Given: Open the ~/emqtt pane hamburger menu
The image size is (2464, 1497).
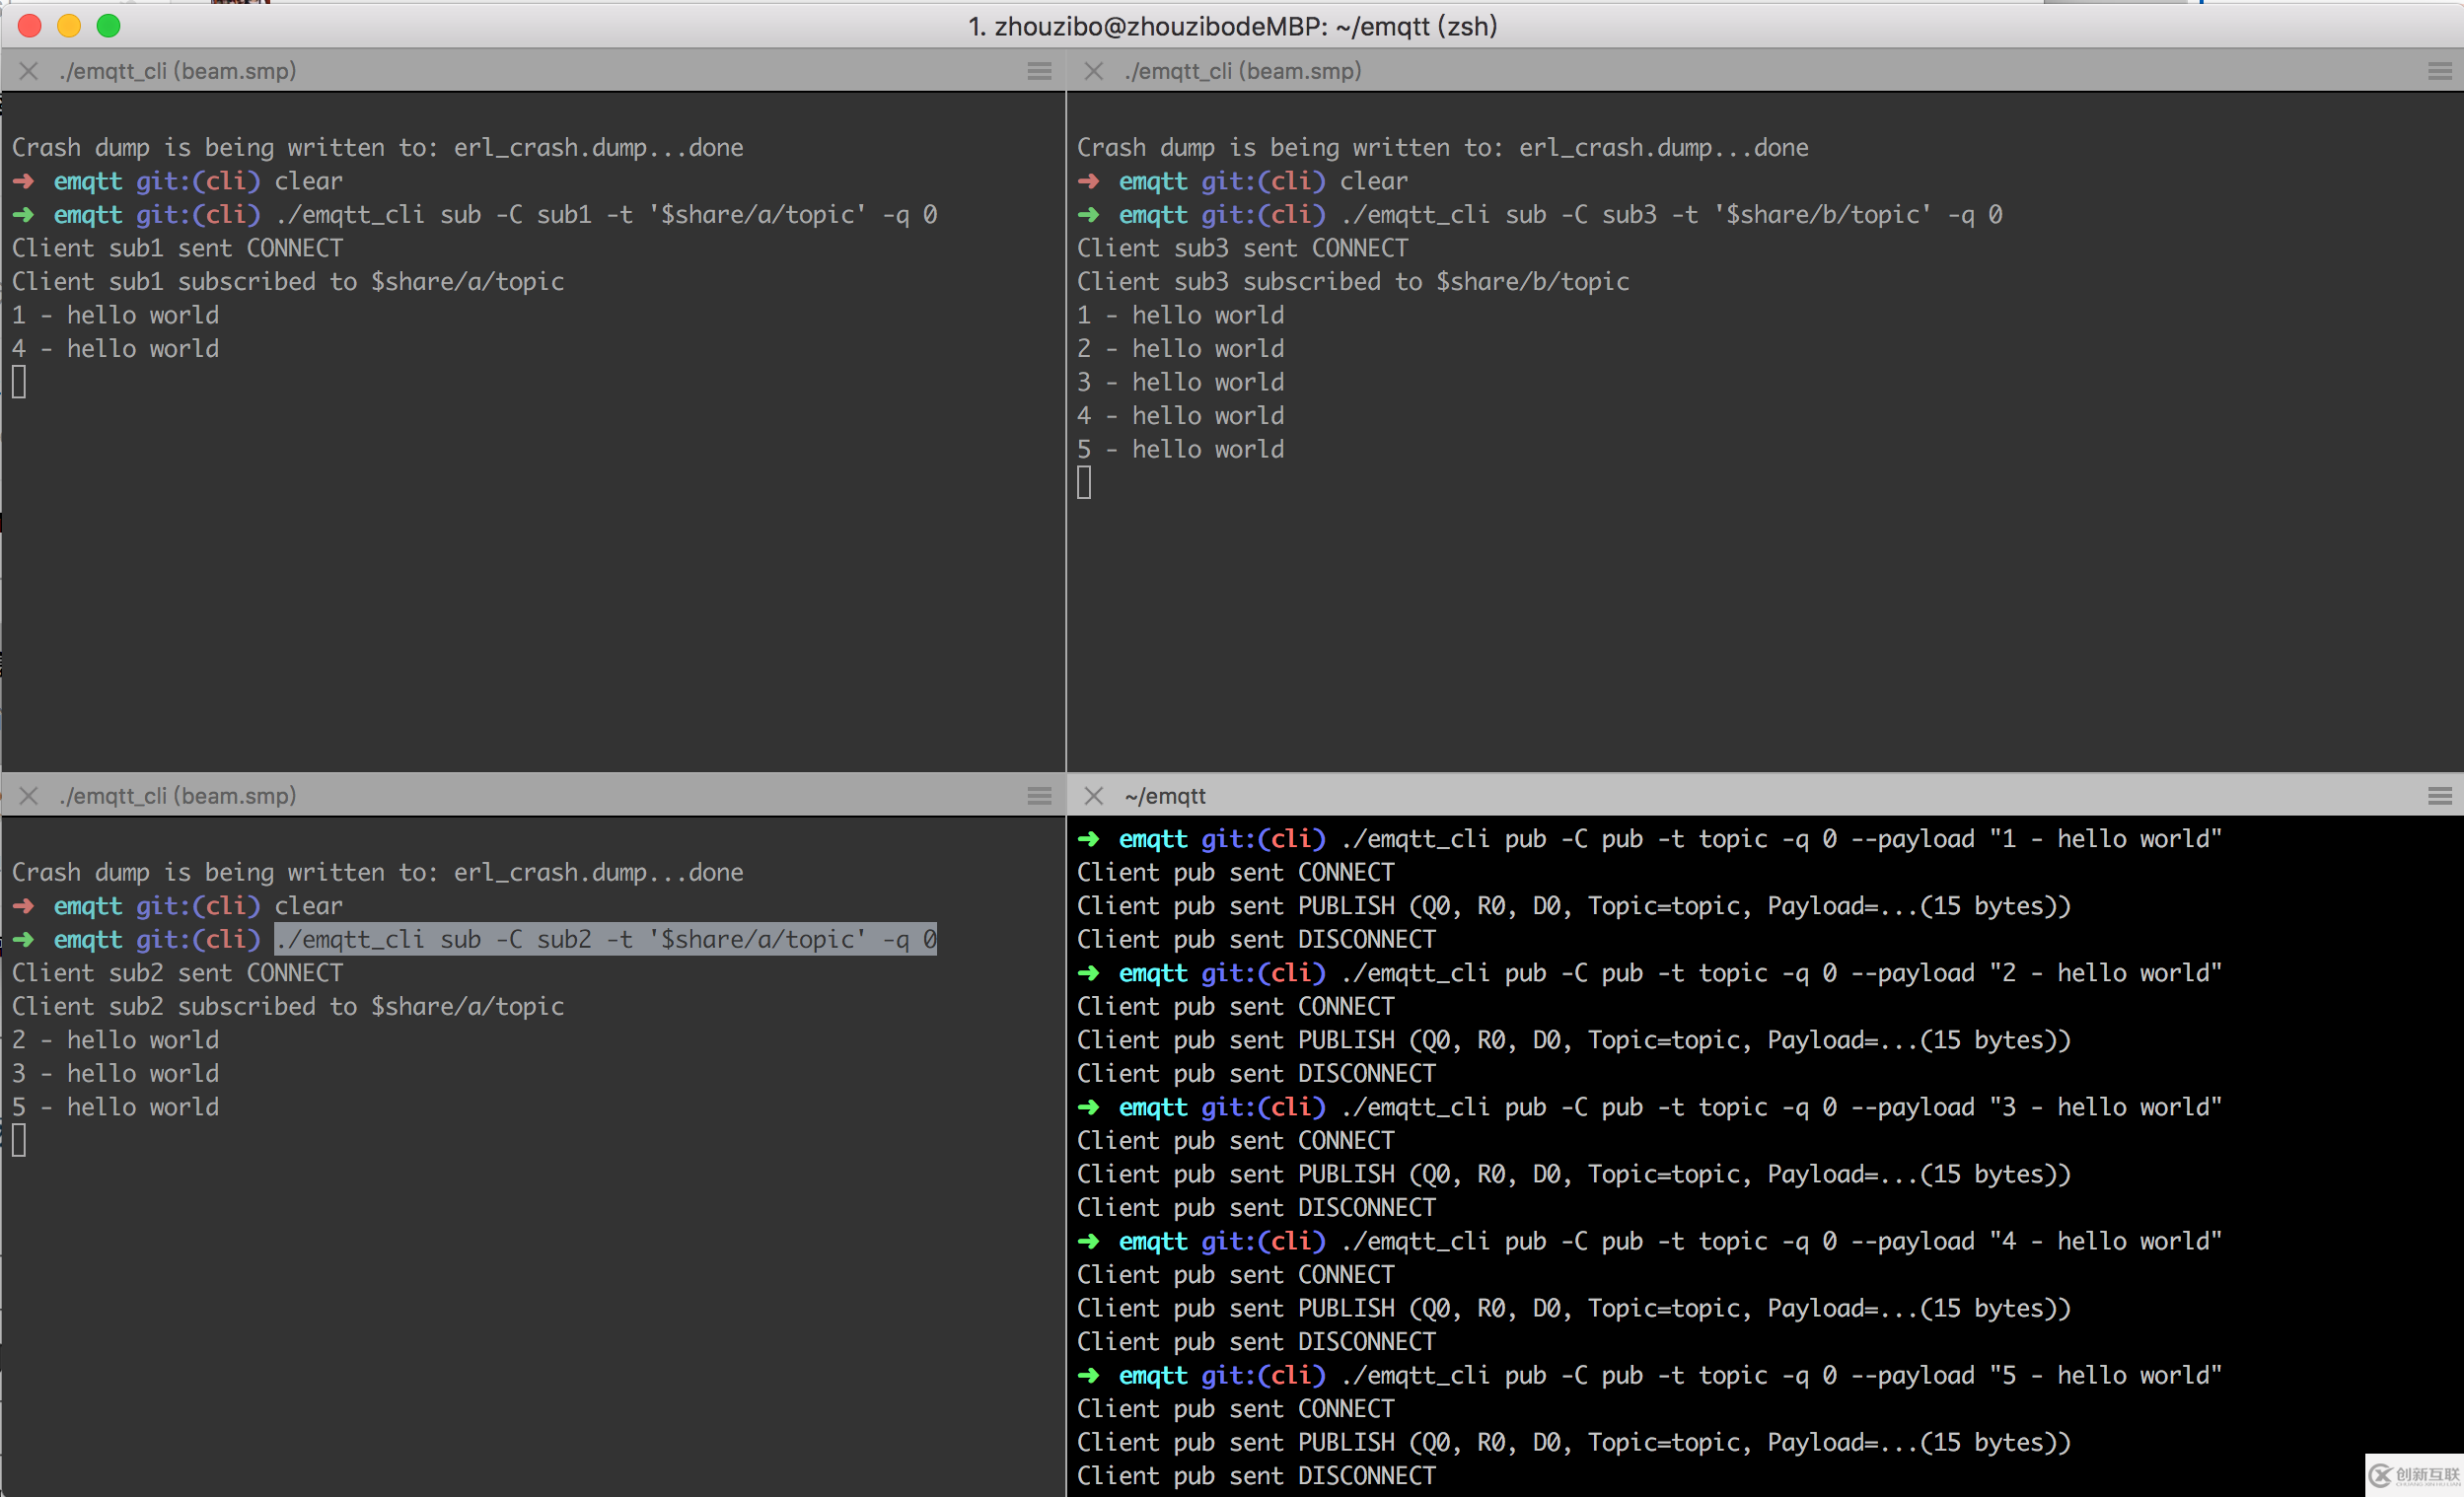Looking at the screenshot, I should (x=2439, y=796).
